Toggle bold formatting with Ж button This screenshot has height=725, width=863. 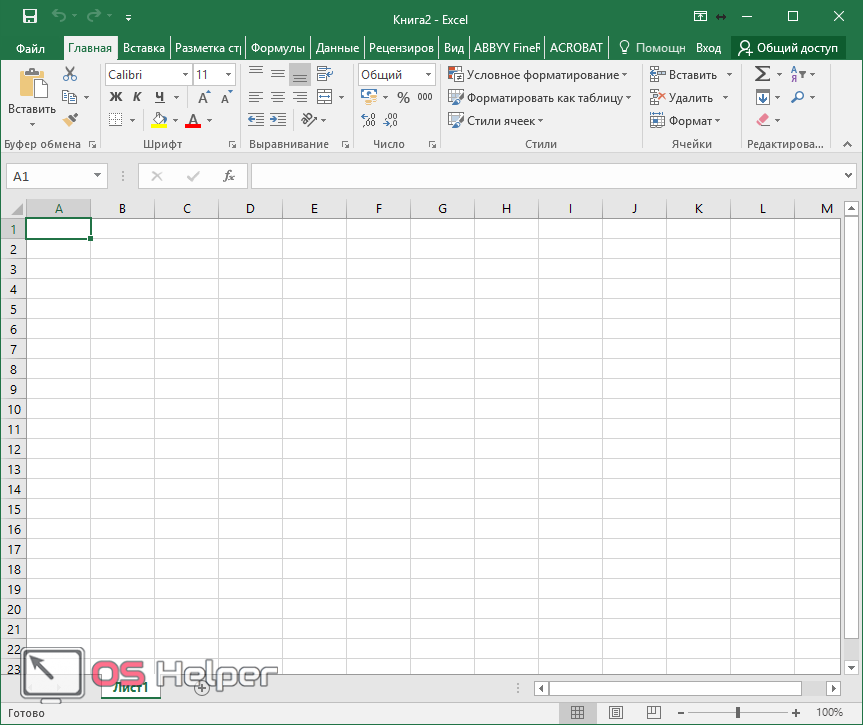115,97
